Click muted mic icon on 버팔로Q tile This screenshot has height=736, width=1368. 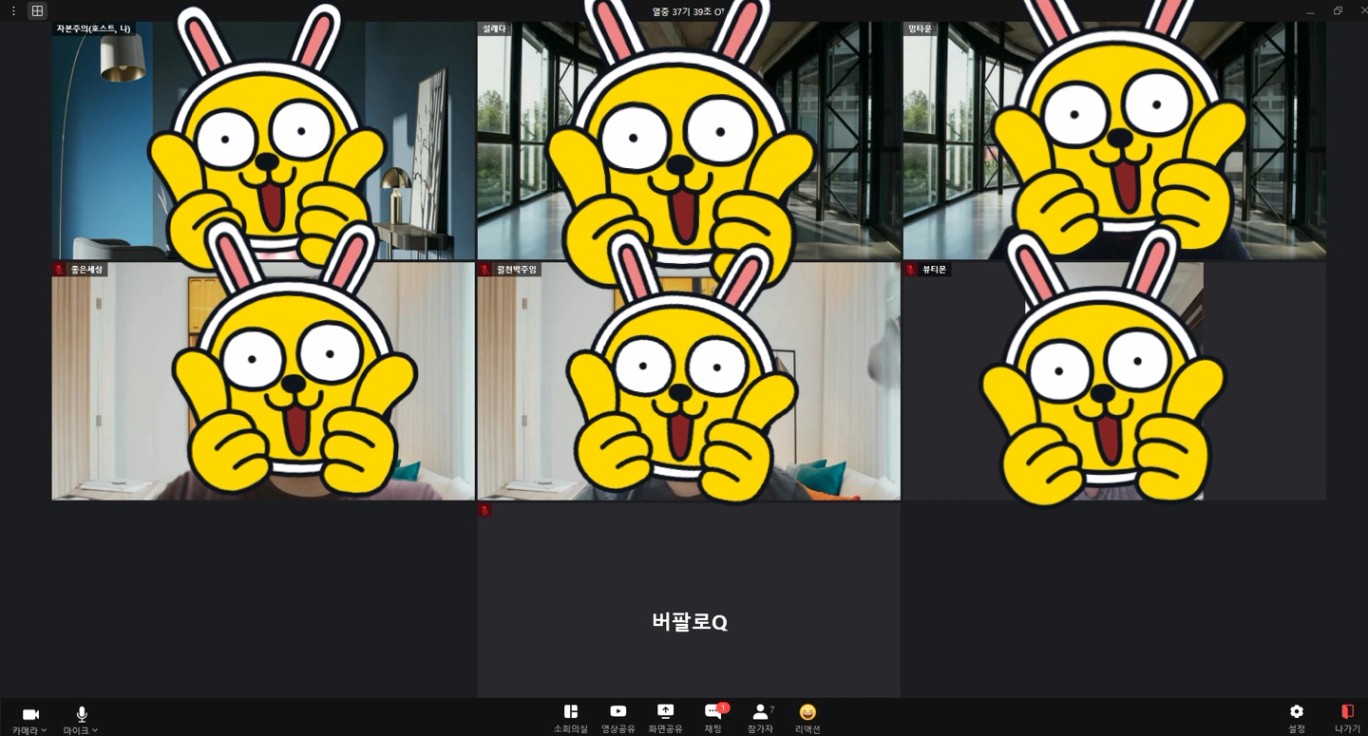[x=485, y=510]
